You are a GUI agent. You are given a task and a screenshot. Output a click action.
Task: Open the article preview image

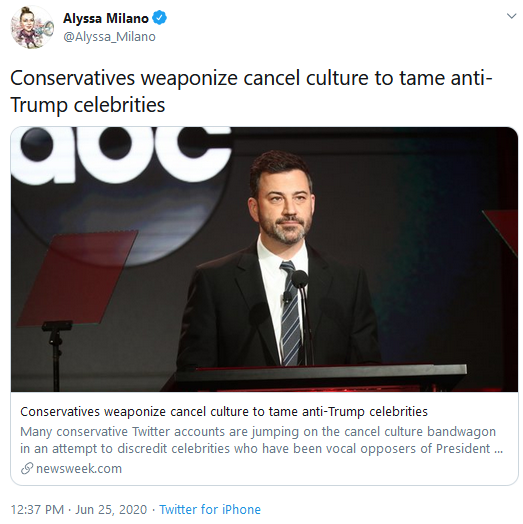pos(264,259)
